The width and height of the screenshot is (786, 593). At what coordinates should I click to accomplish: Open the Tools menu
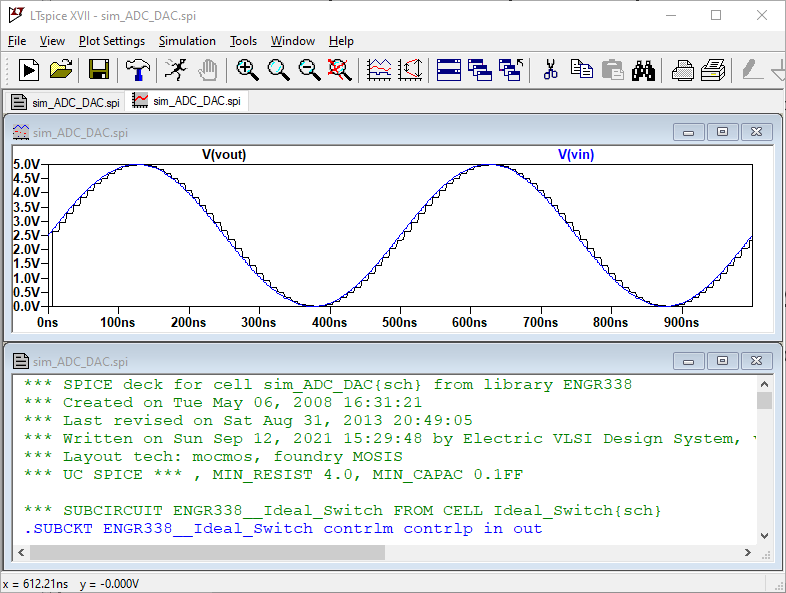click(243, 41)
